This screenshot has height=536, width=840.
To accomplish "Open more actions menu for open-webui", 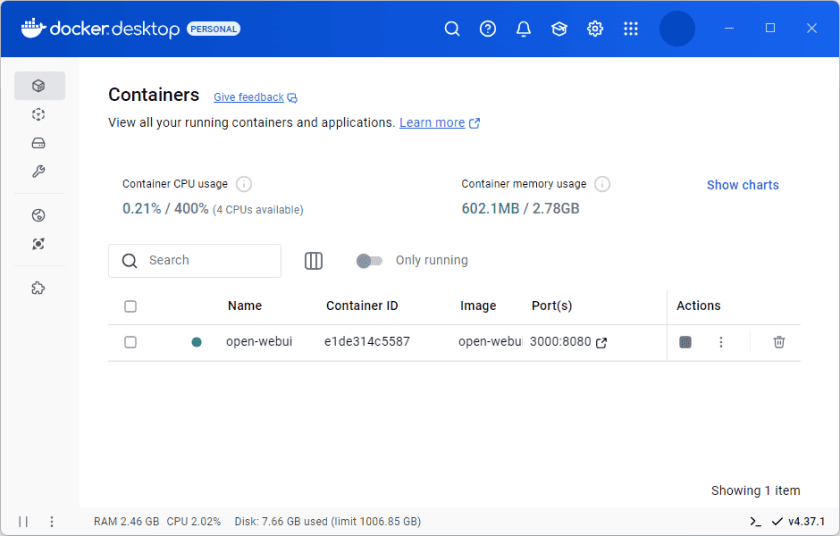I will pyautogui.click(x=721, y=342).
